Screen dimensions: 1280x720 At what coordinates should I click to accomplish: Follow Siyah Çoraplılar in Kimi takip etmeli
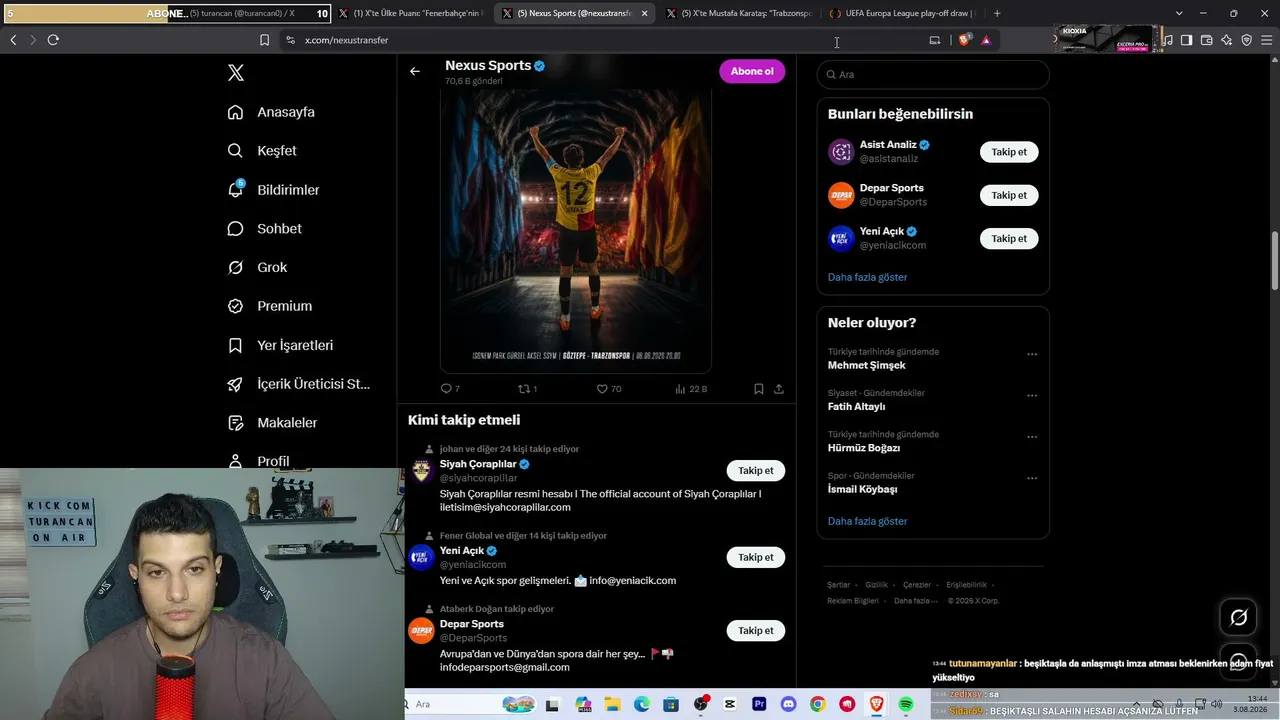756,471
